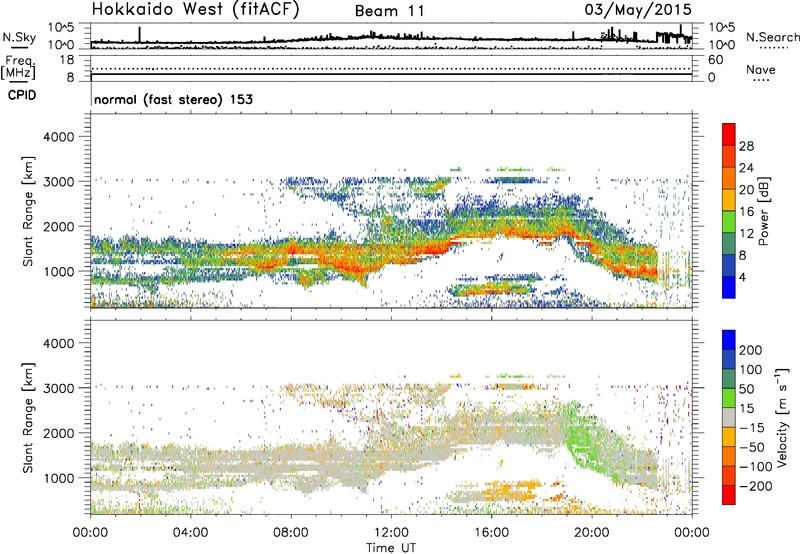
Task: Click the 'Time UT' axis title
Action: click(x=391, y=547)
